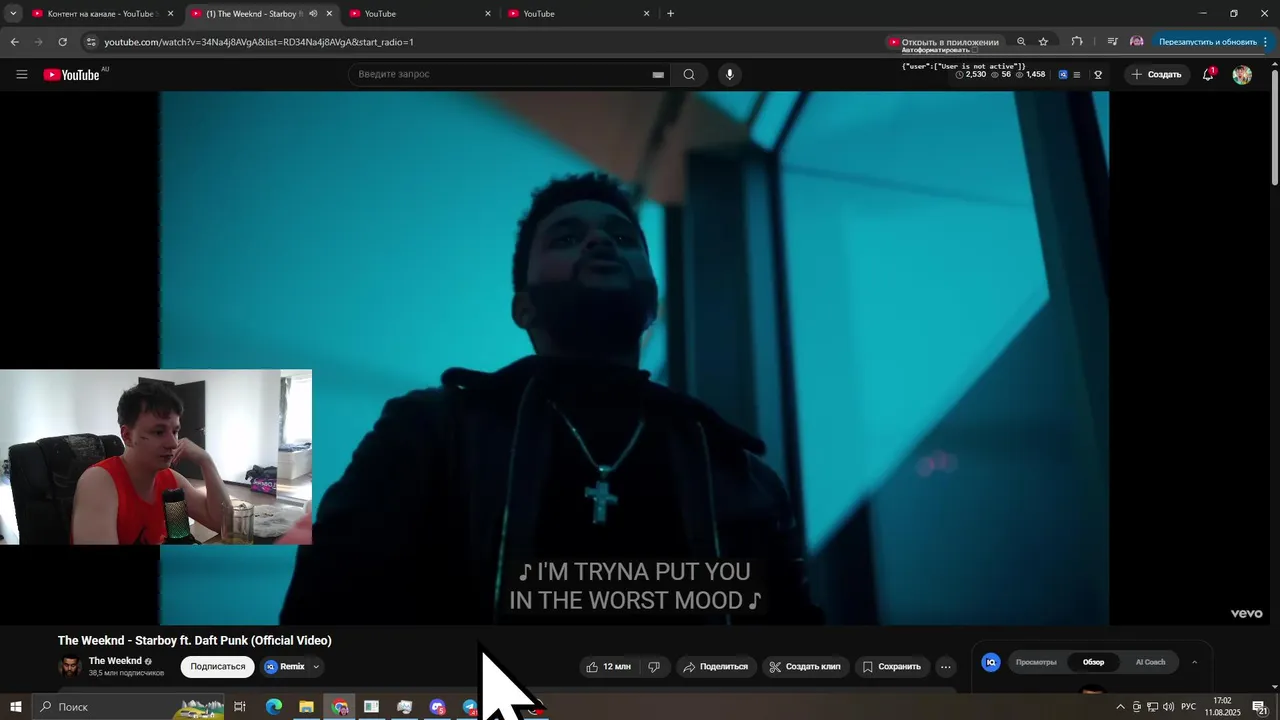Open media controls icon in toolbar

(x=1112, y=42)
